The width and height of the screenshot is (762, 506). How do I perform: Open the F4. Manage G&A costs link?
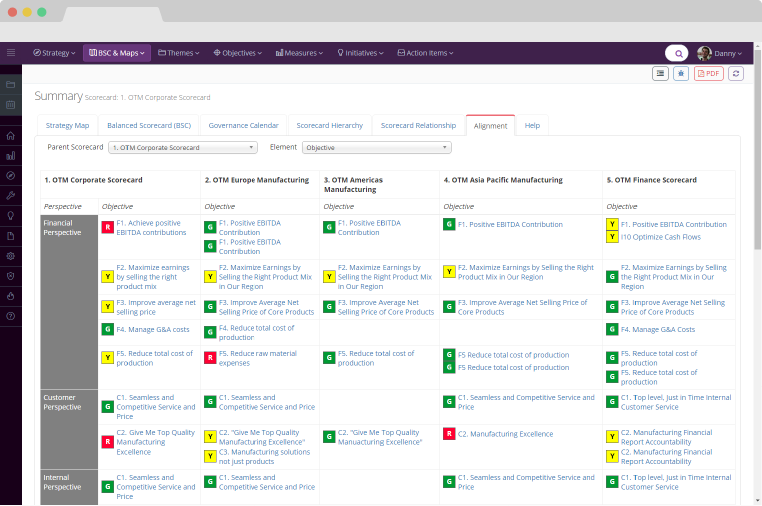[x=152, y=329]
